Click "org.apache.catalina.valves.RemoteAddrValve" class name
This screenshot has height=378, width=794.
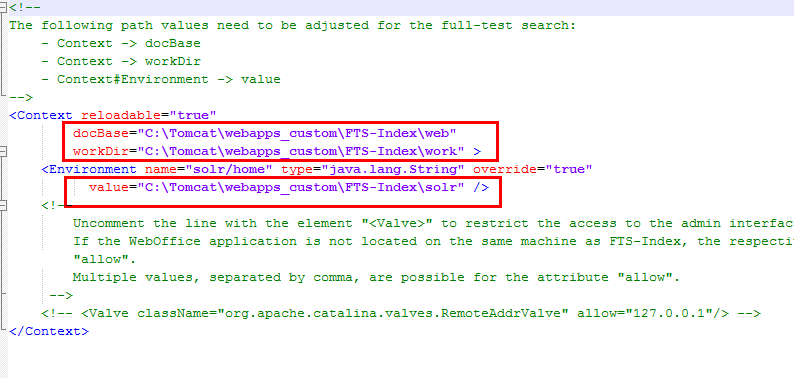[x=393, y=313]
